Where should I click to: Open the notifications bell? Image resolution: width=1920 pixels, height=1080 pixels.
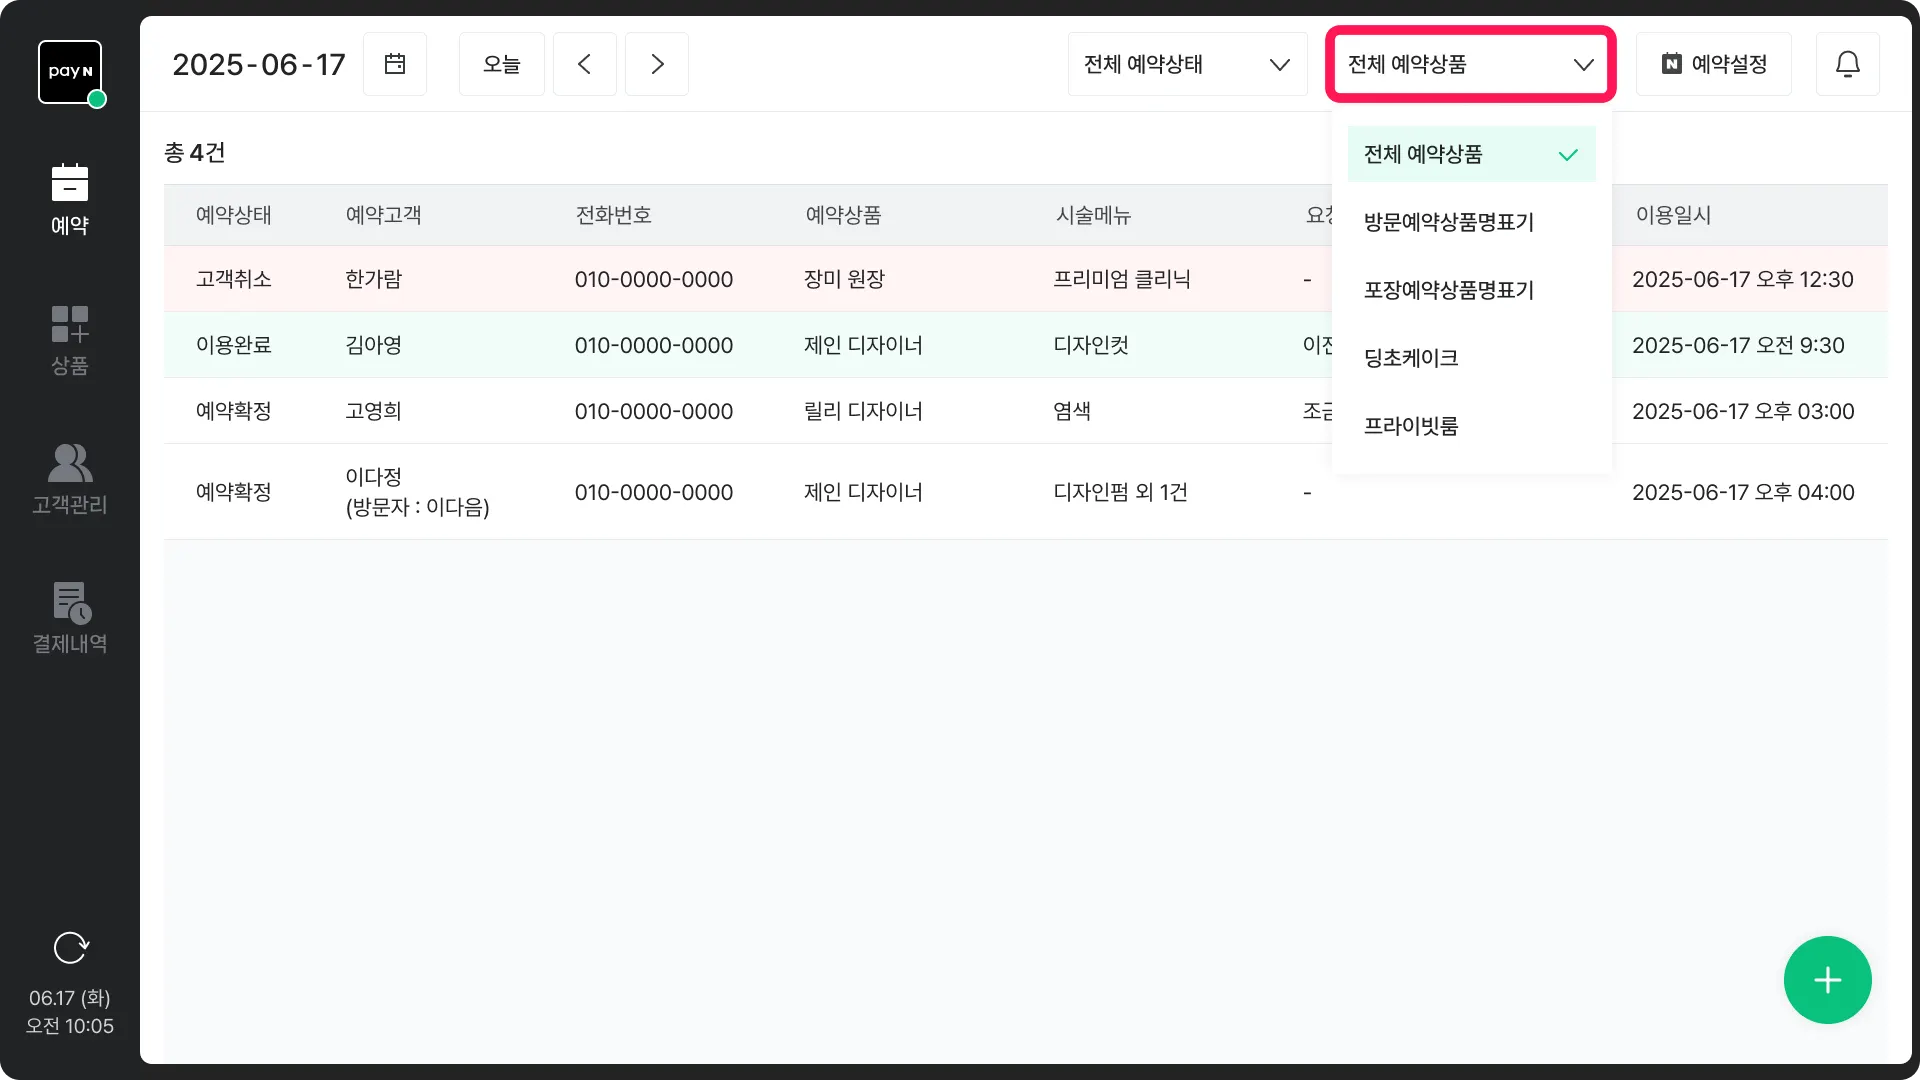(1847, 64)
